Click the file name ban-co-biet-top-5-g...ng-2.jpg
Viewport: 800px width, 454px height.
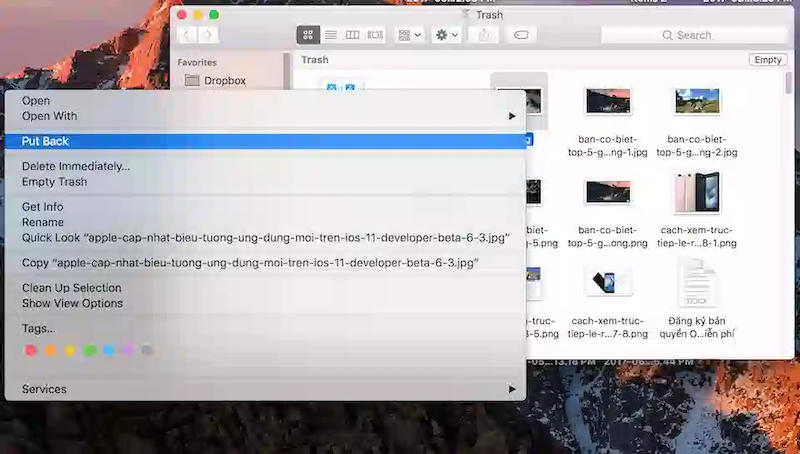pos(697,145)
